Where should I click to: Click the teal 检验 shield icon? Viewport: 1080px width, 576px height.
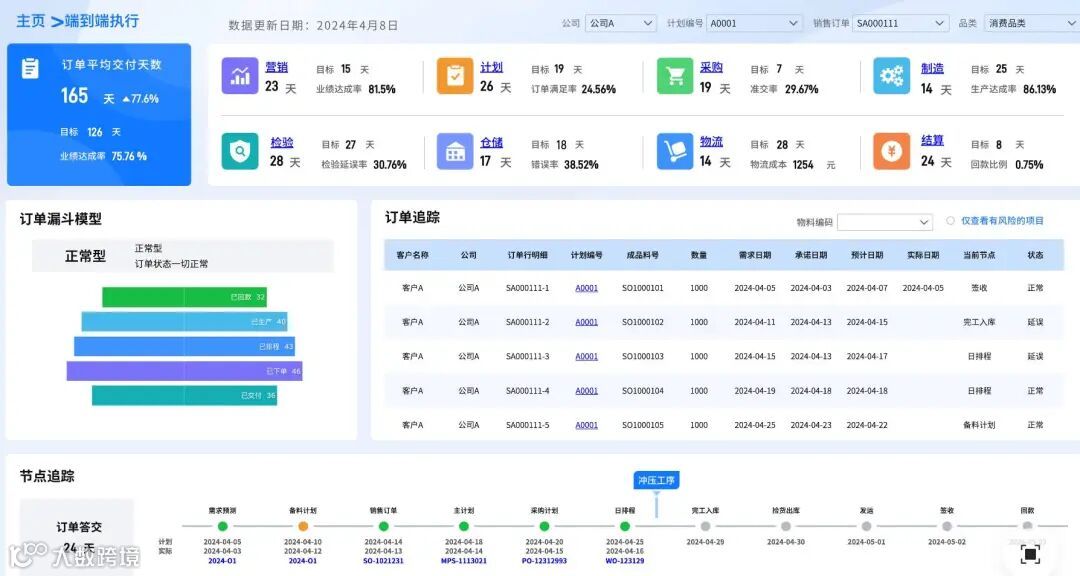point(240,151)
